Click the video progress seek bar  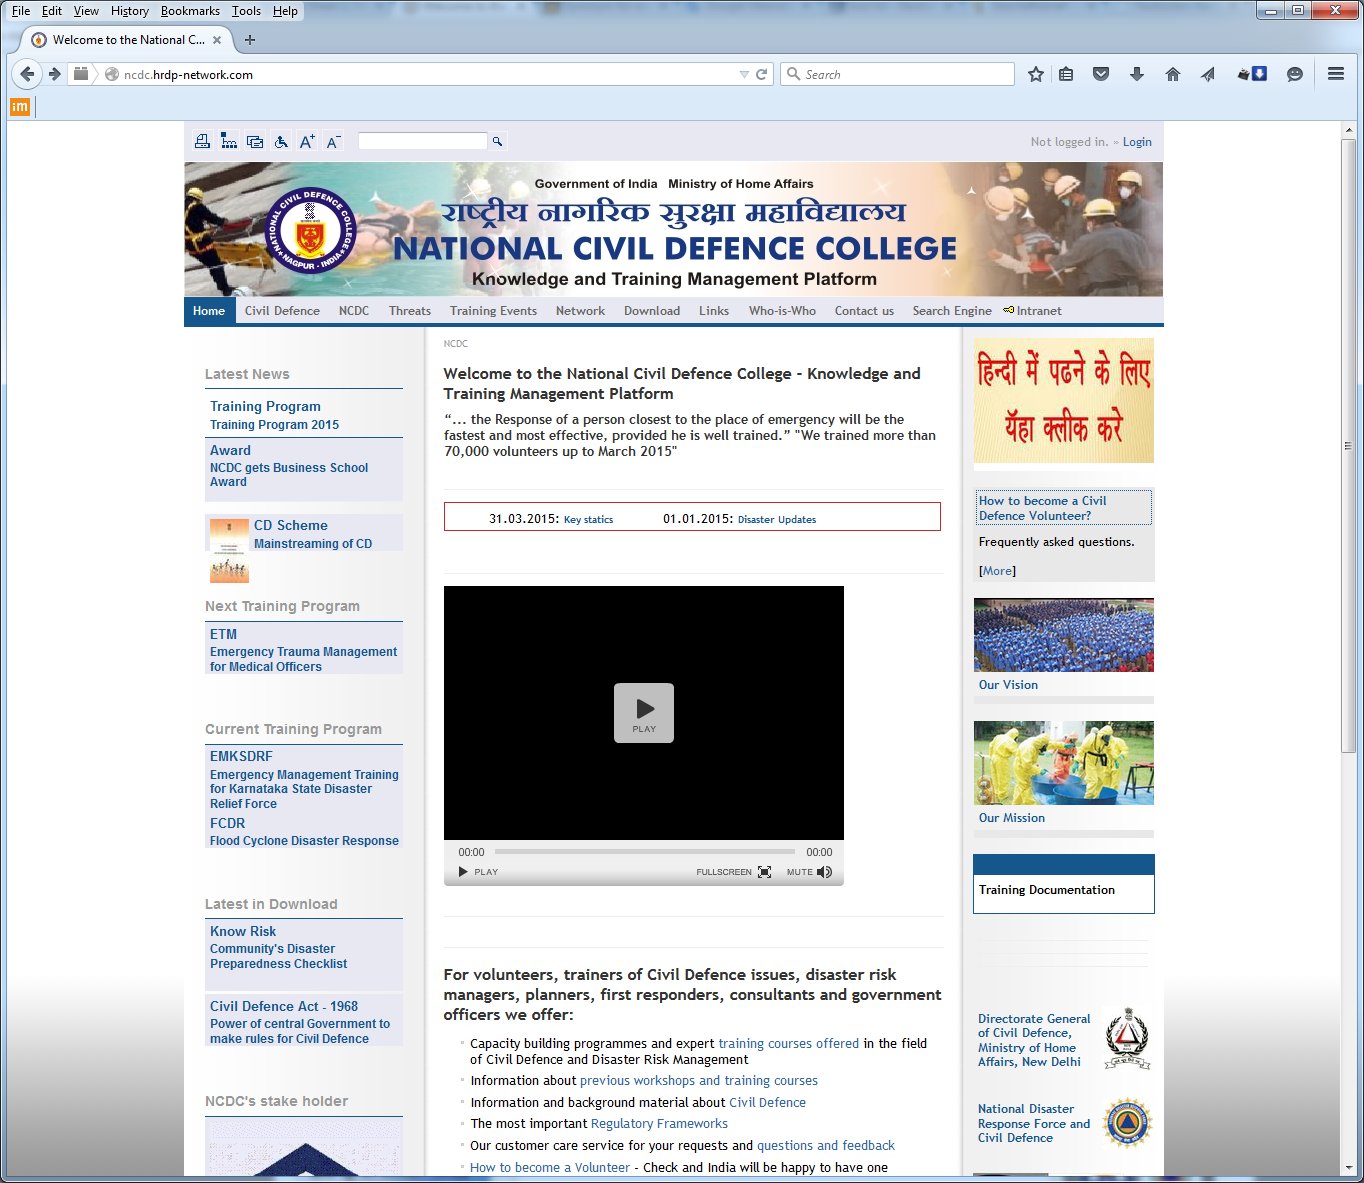click(645, 852)
